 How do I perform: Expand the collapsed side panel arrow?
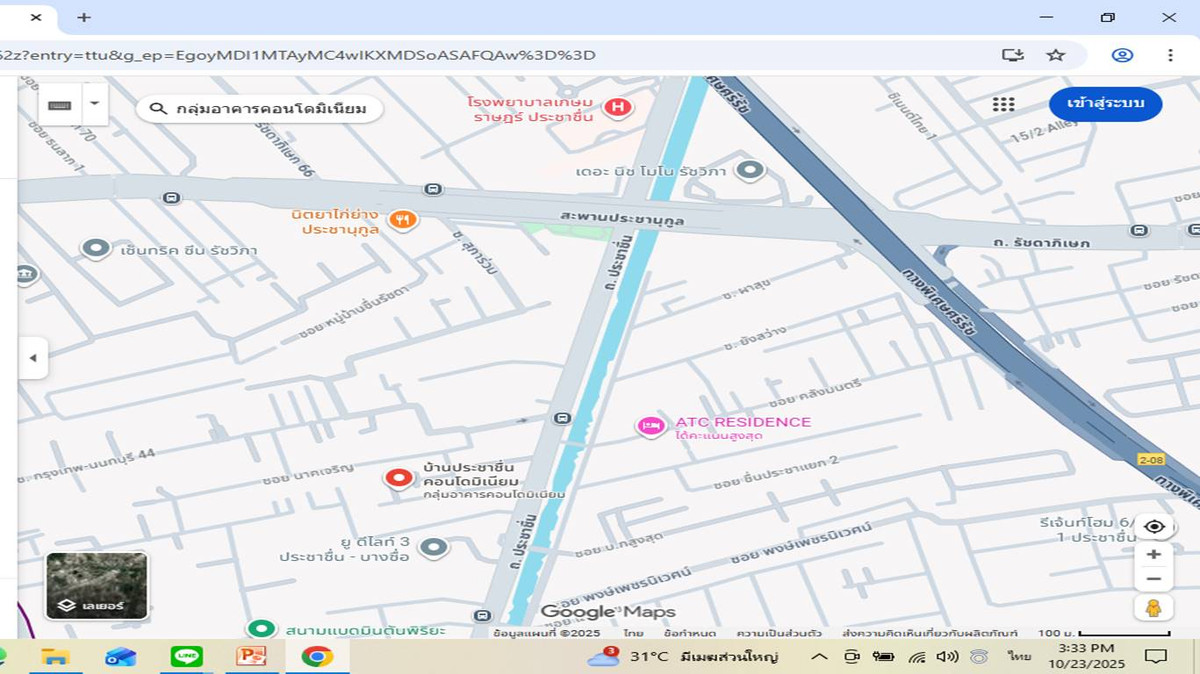(32, 358)
